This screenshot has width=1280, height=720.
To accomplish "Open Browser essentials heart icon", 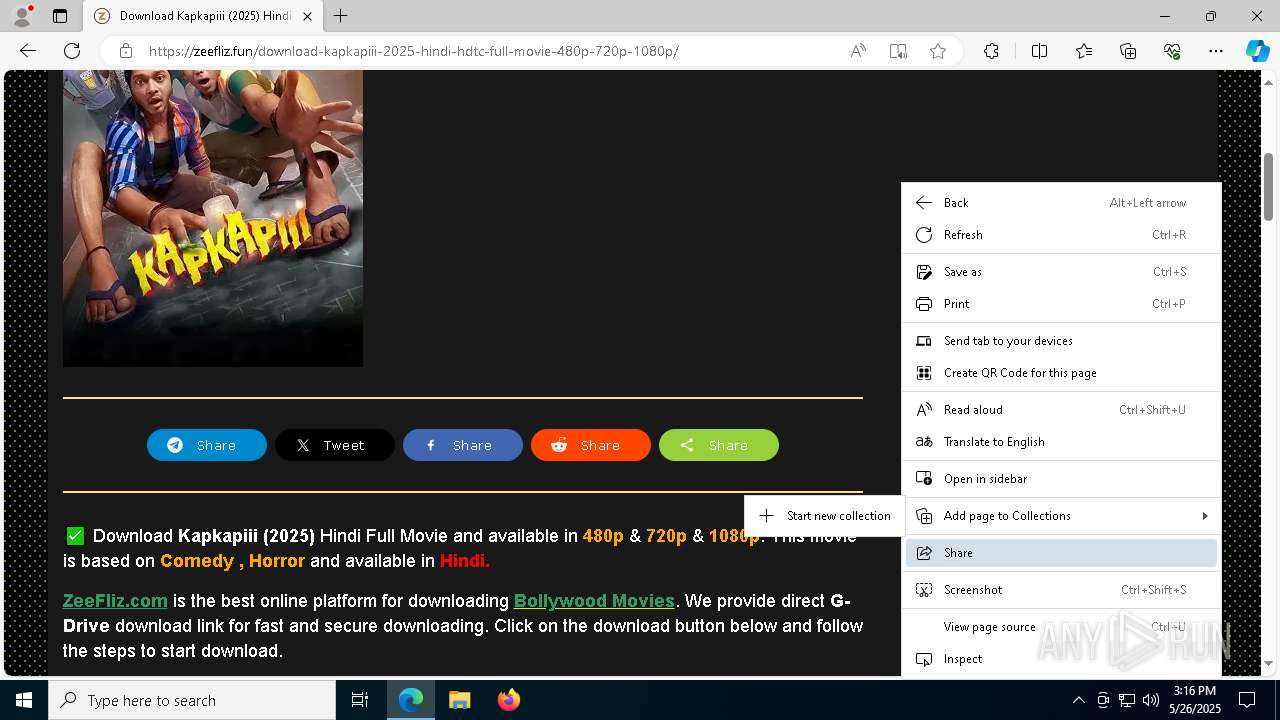I will tap(1172, 51).
